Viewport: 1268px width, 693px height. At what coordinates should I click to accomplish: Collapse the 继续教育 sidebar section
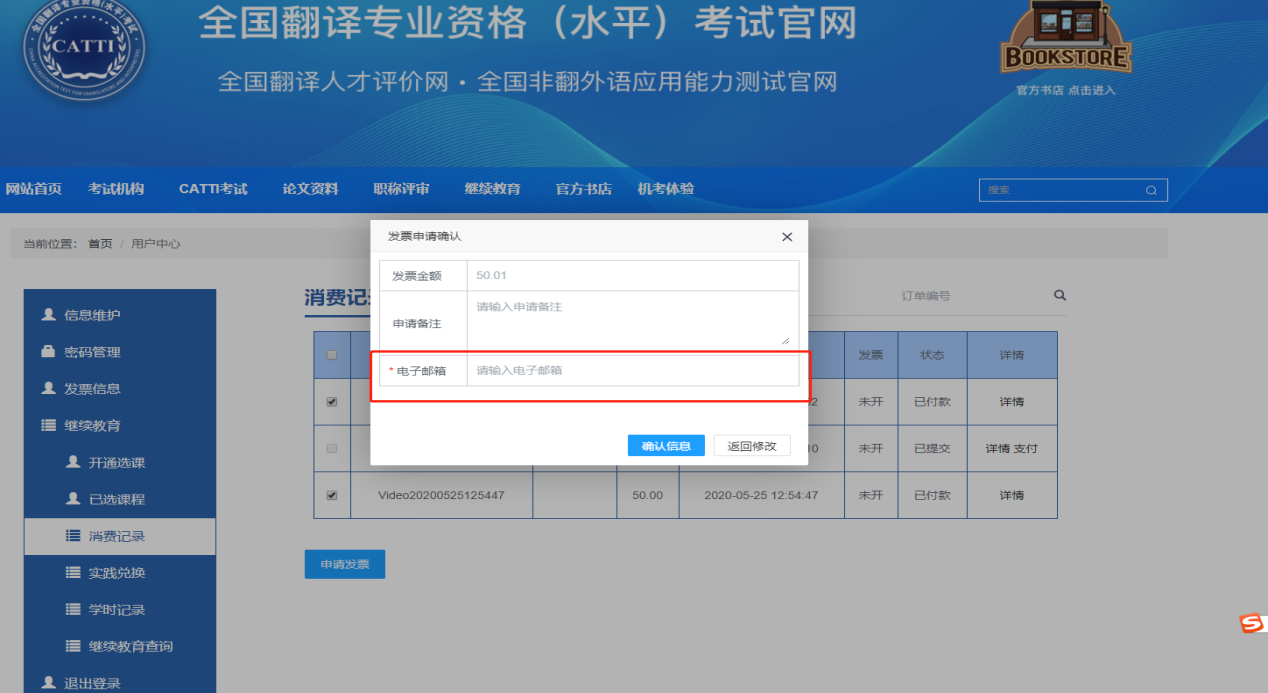coord(92,425)
